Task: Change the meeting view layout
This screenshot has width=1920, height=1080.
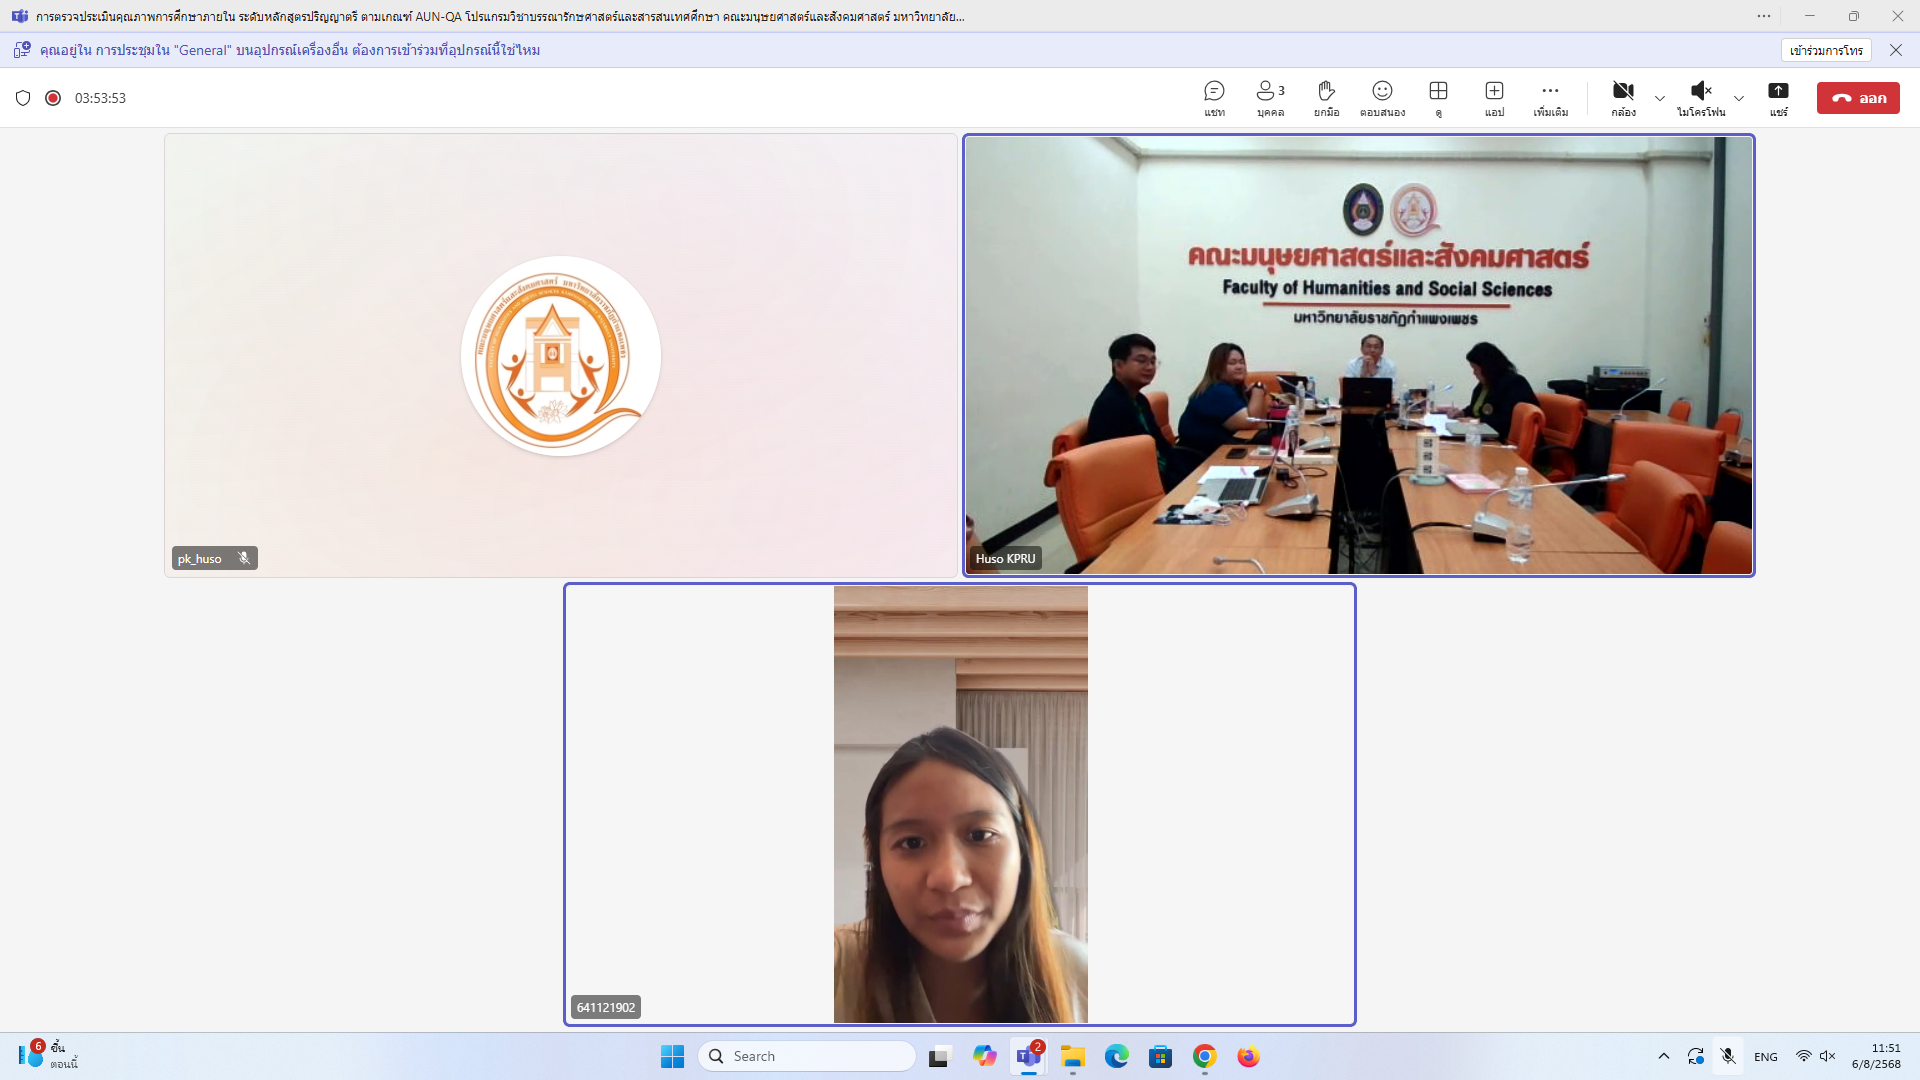Action: [1438, 98]
